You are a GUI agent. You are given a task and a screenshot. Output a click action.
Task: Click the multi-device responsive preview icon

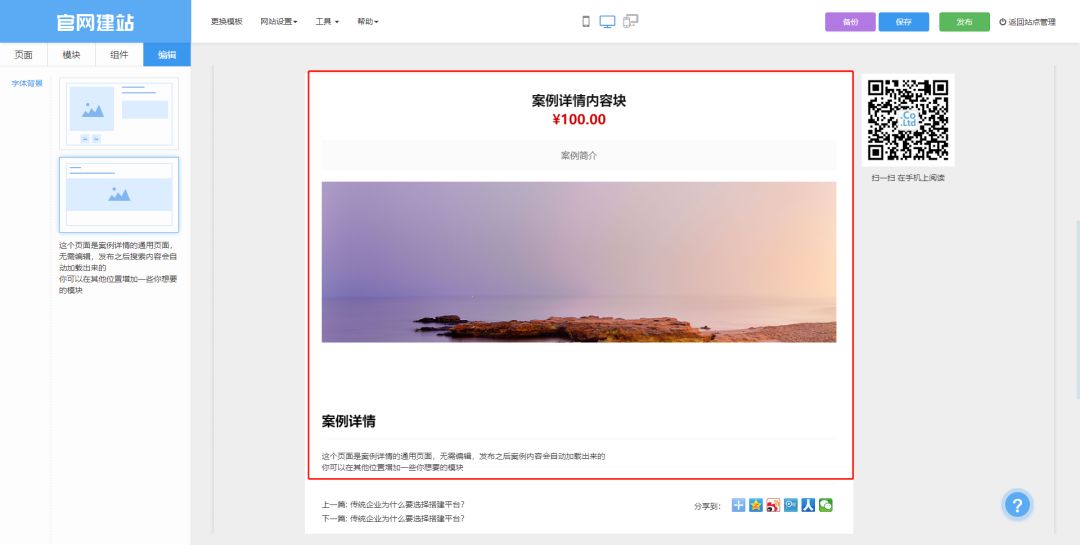tap(630, 21)
